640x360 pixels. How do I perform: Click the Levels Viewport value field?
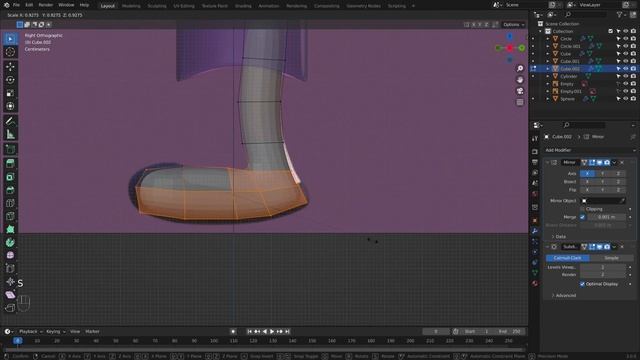pos(602,267)
